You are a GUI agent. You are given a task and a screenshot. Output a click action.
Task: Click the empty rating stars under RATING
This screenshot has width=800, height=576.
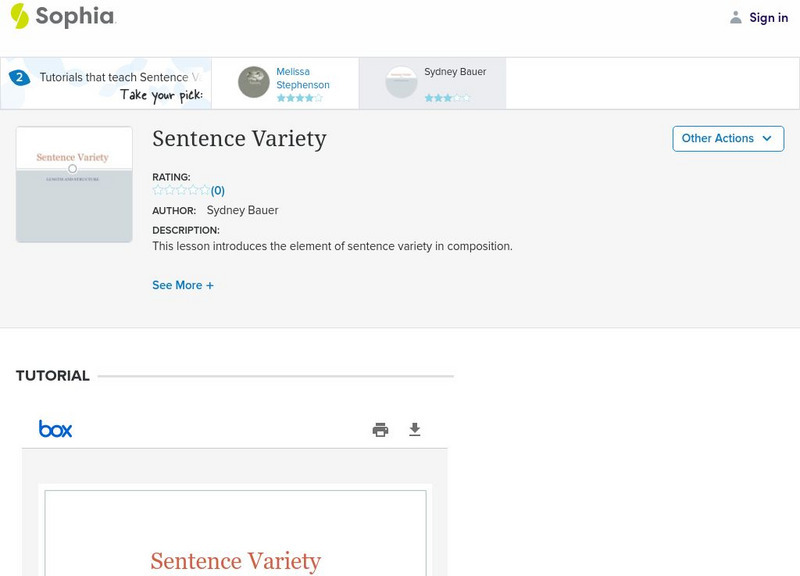(x=180, y=190)
